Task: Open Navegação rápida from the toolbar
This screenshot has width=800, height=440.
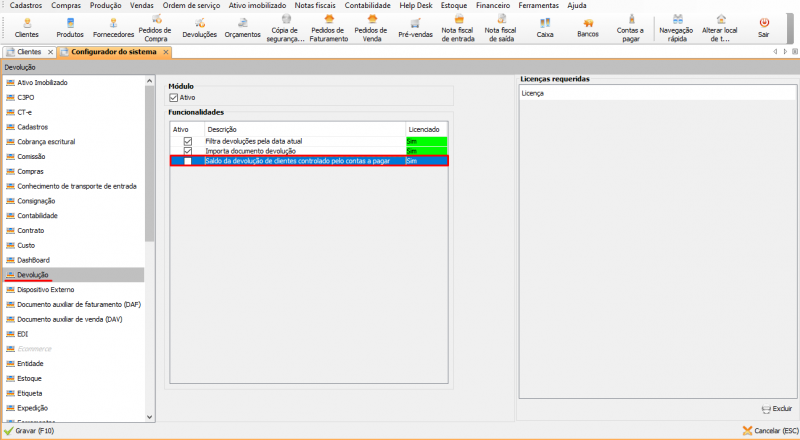Action: coord(677,26)
